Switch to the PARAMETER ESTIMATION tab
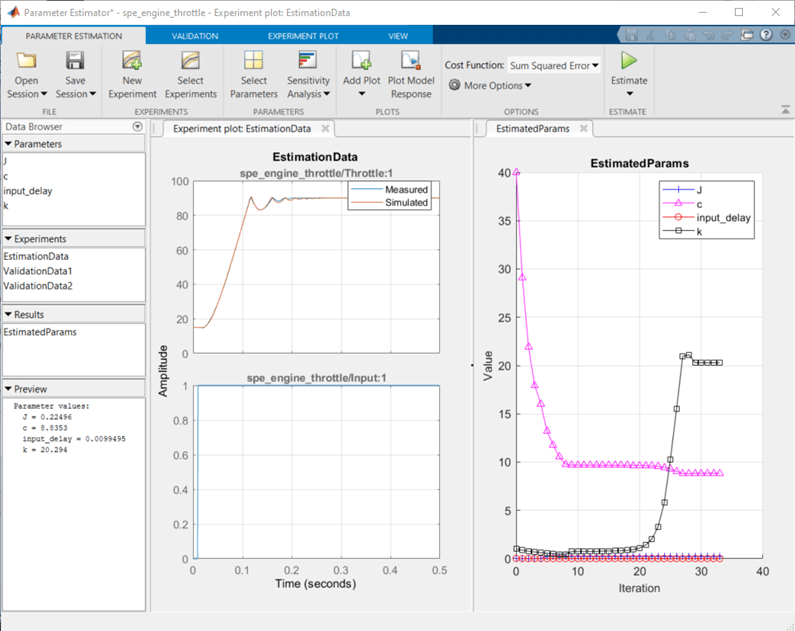Image resolution: width=795 pixels, height=631 pixels. click(74, 36)
